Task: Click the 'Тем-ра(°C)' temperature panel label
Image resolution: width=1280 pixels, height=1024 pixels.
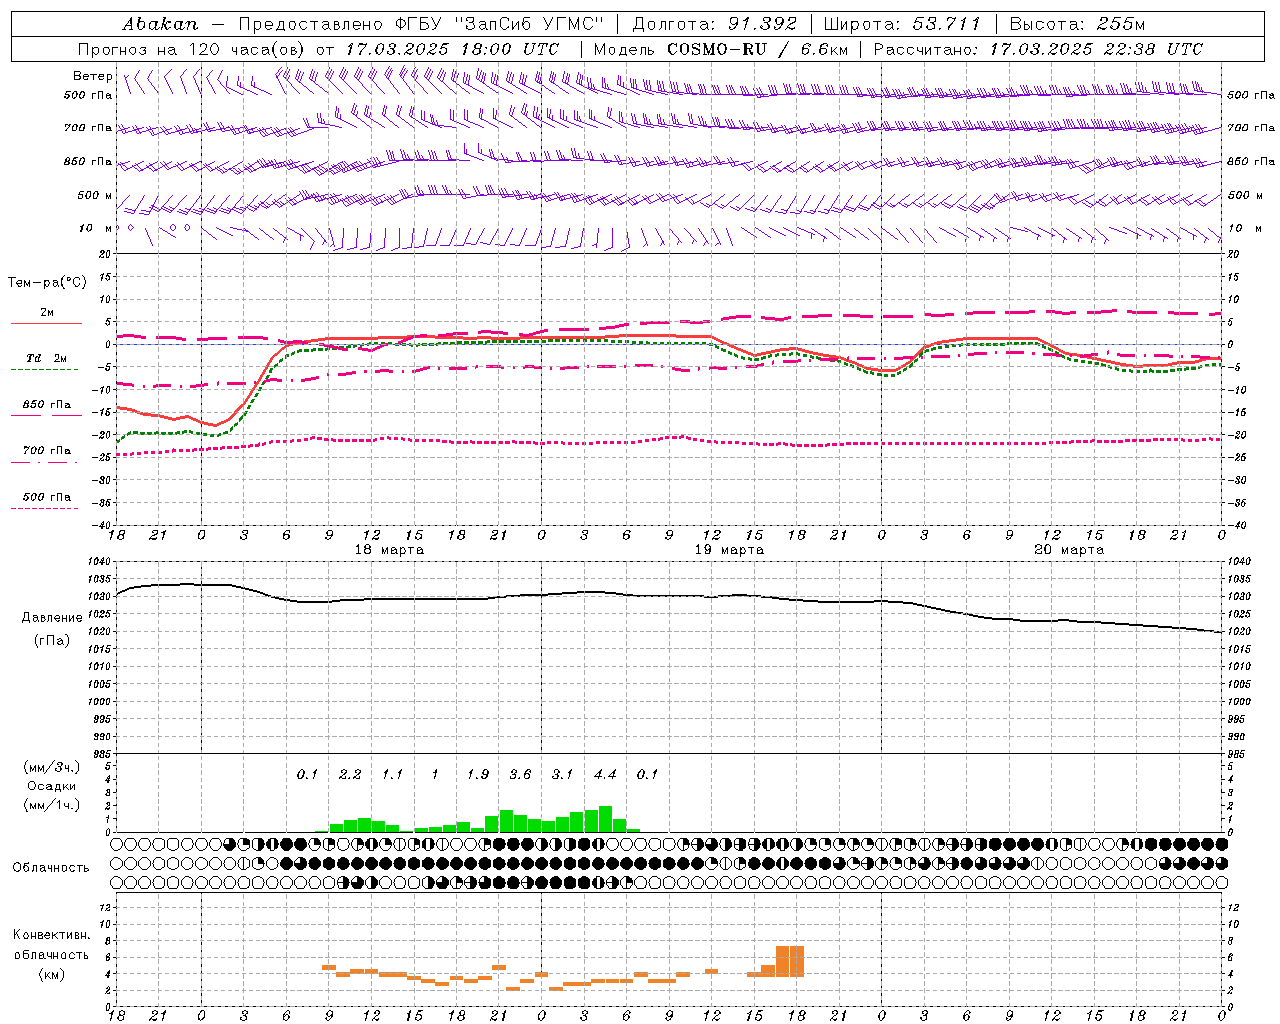Action: click(47, 282)
